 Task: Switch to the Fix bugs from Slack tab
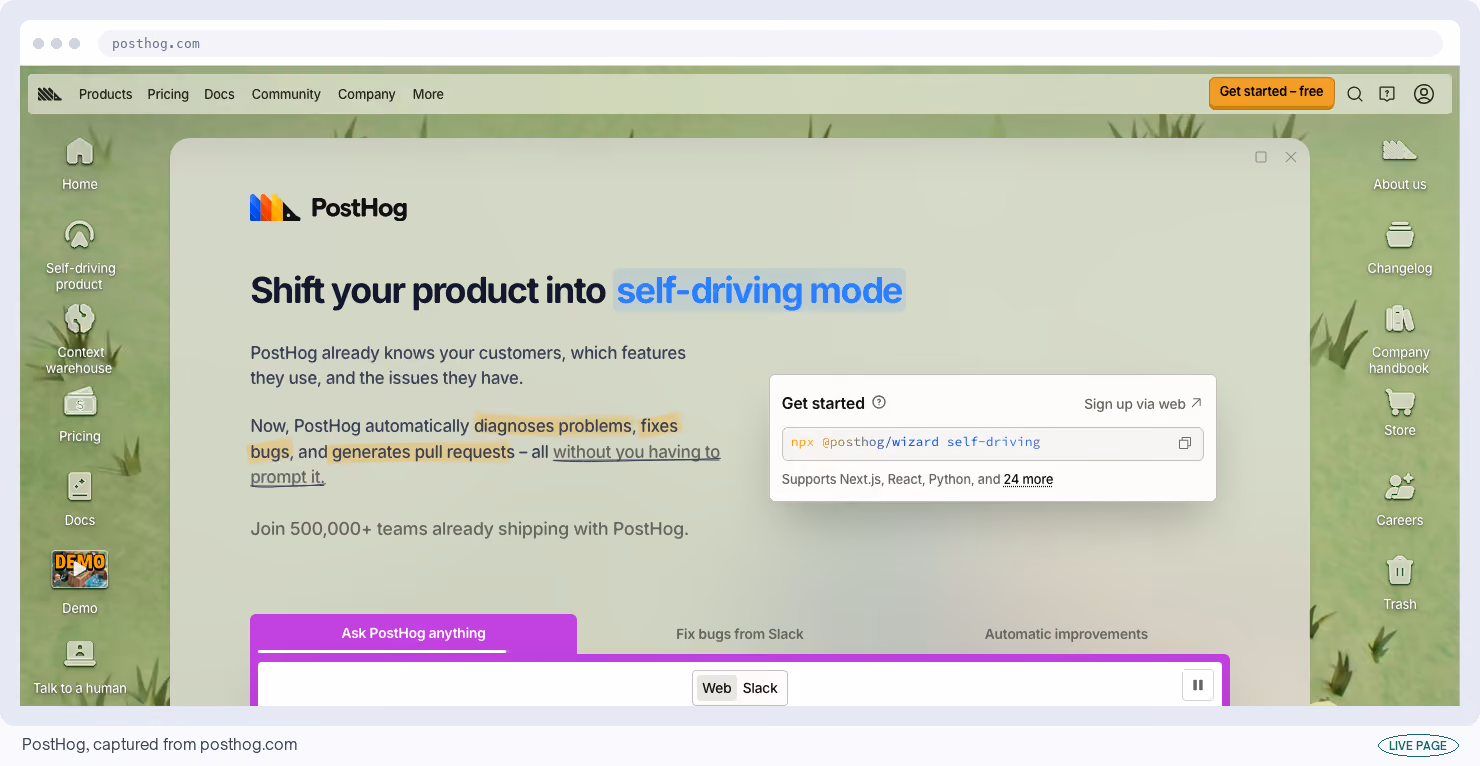(x=740, y=634)
